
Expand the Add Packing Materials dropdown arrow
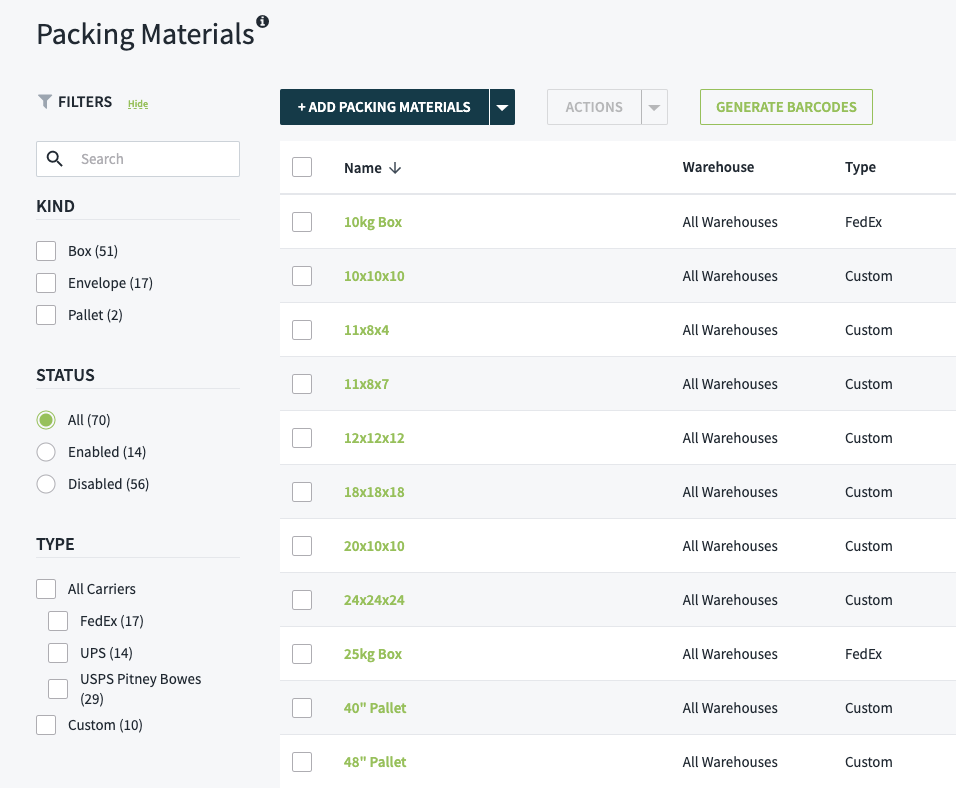pyautogui.click(x=503, y=107)
